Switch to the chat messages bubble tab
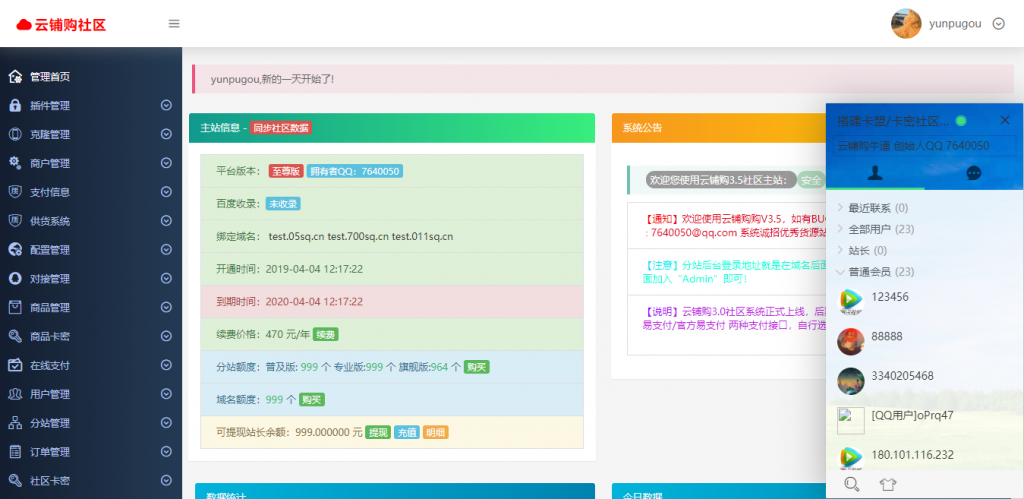Viewport: 1024px width, 499px height. [x=973, y=173]
